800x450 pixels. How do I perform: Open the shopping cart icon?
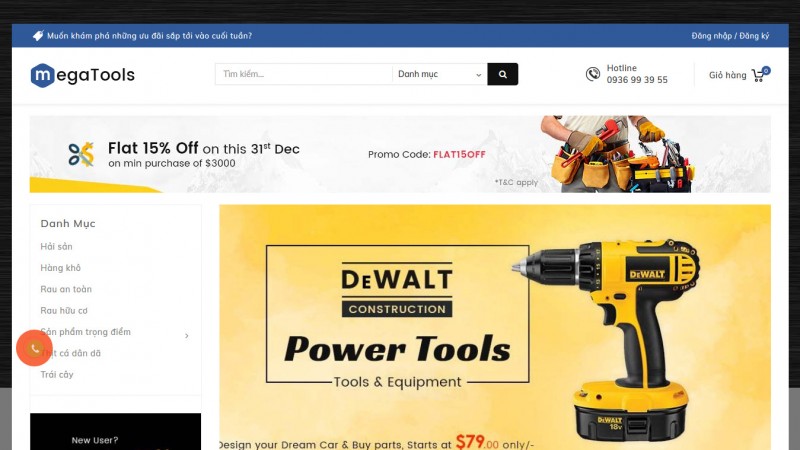759,75
